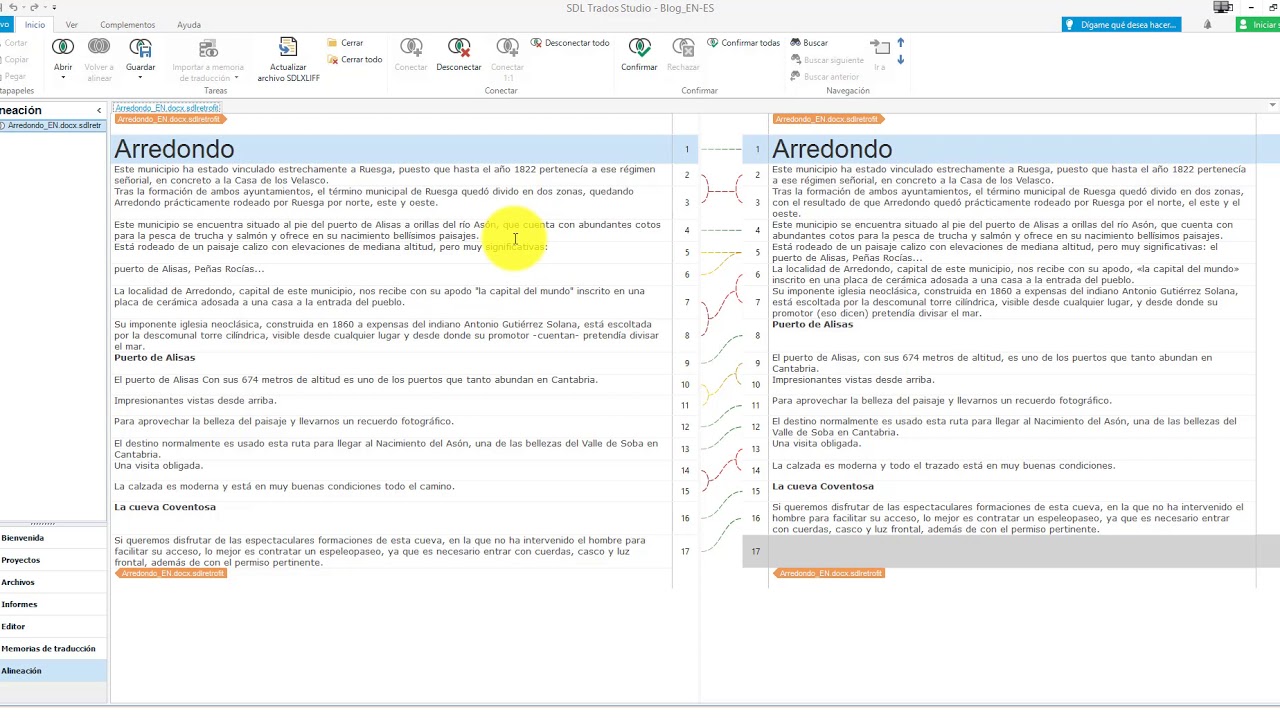The height and width of the screenshot is (720, 1280).
Task: Click right segment 'La calzada es moderna y todo el trazado'
Action: pos(943,465)
